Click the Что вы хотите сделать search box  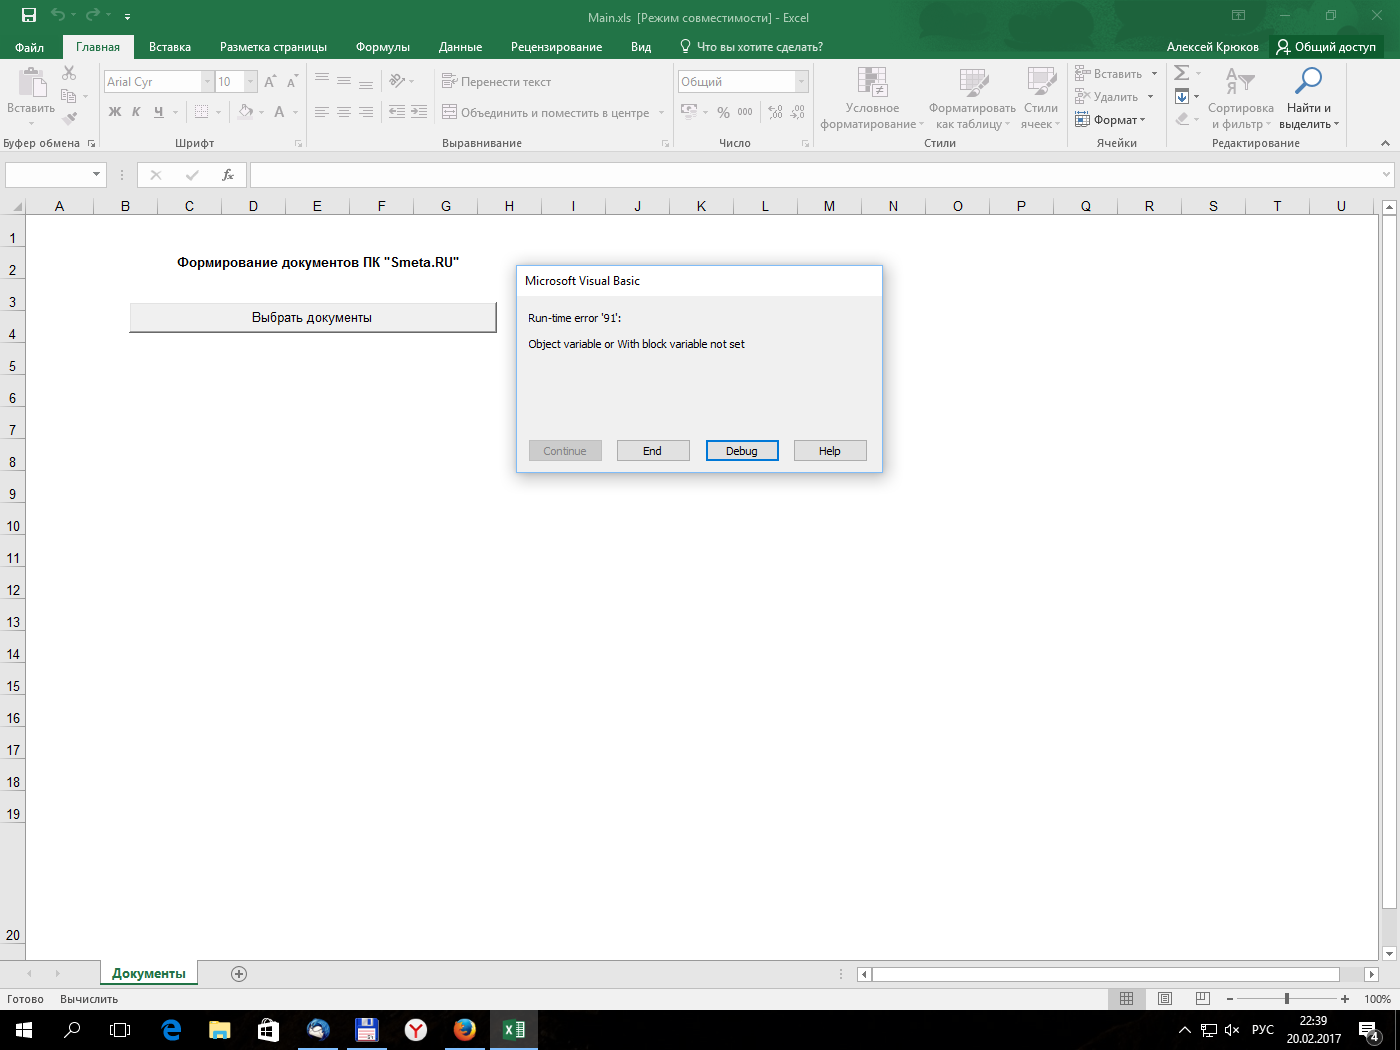[752, 47]
